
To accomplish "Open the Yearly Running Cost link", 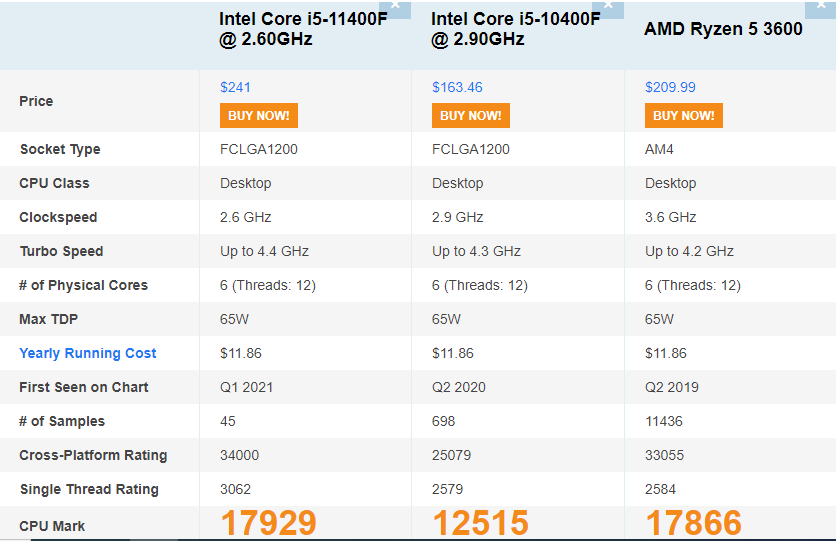I will click(87, 353).
